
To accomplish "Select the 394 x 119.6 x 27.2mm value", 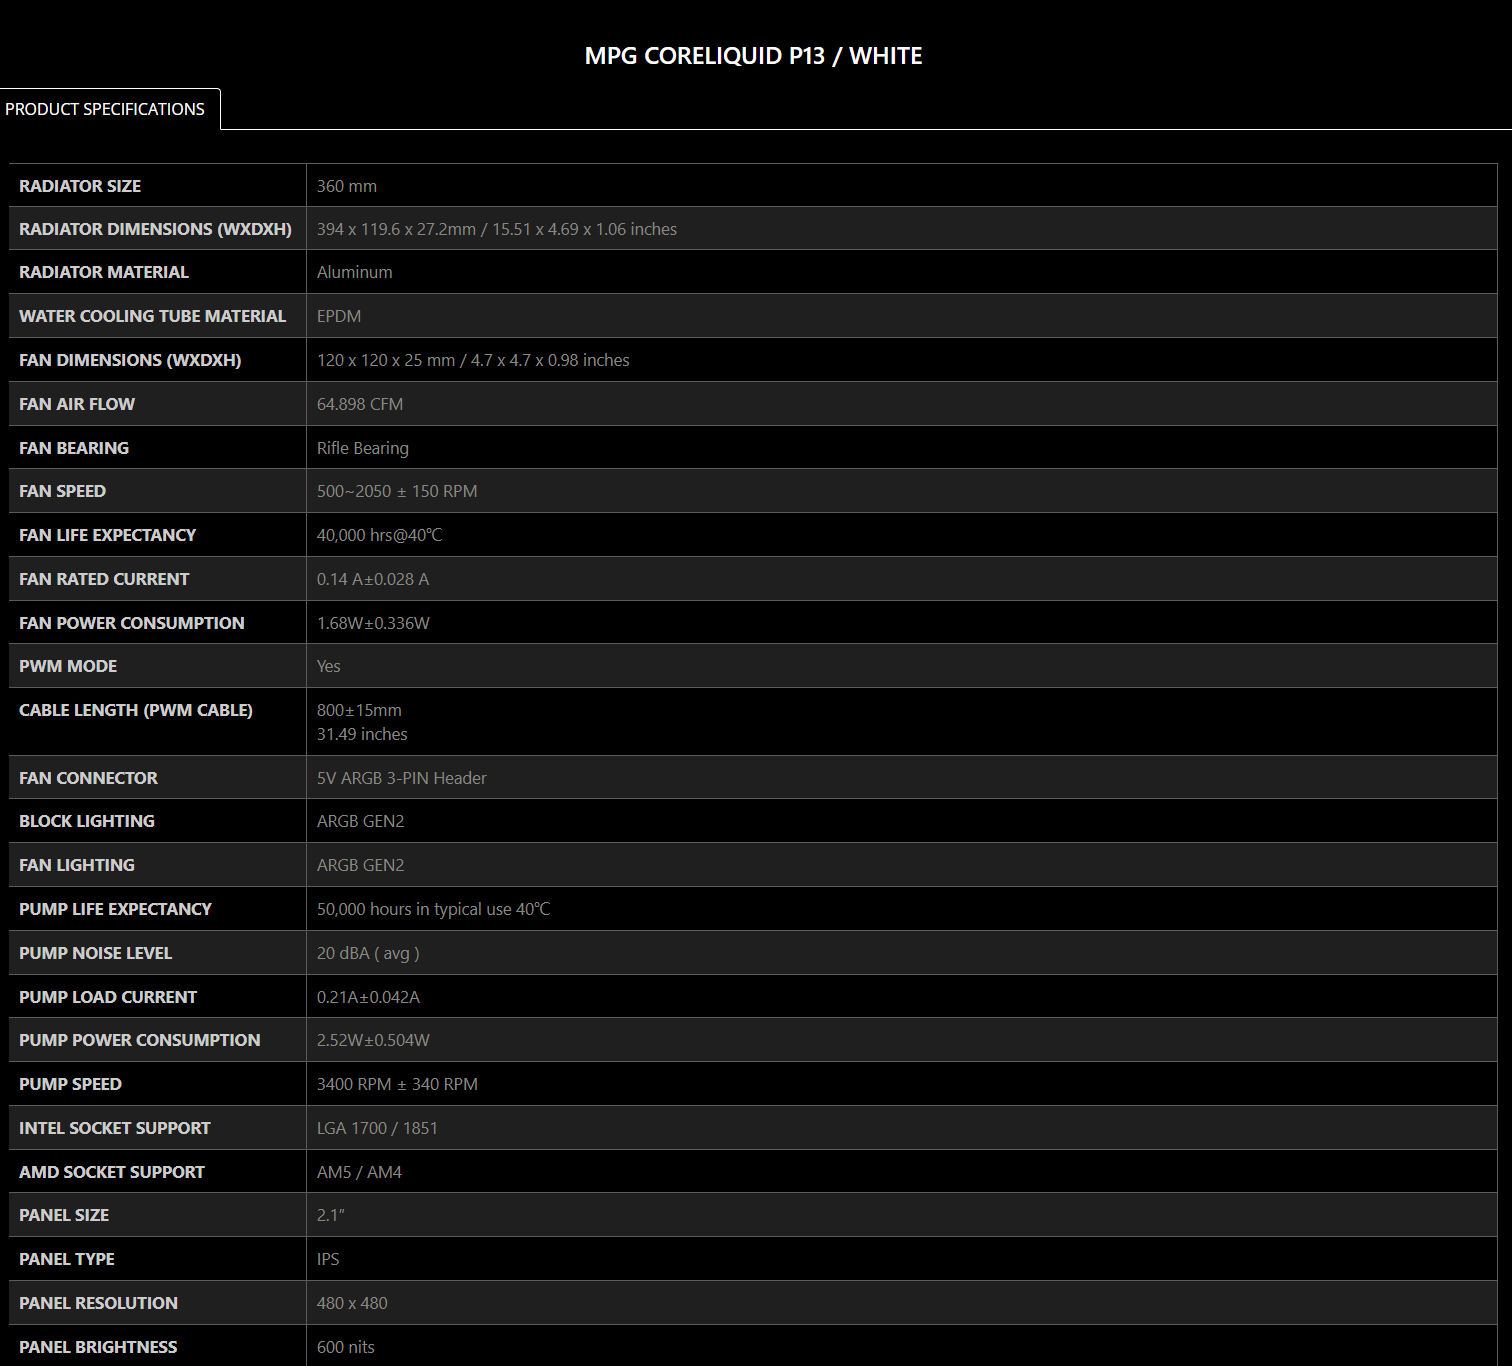I will 497,229.
